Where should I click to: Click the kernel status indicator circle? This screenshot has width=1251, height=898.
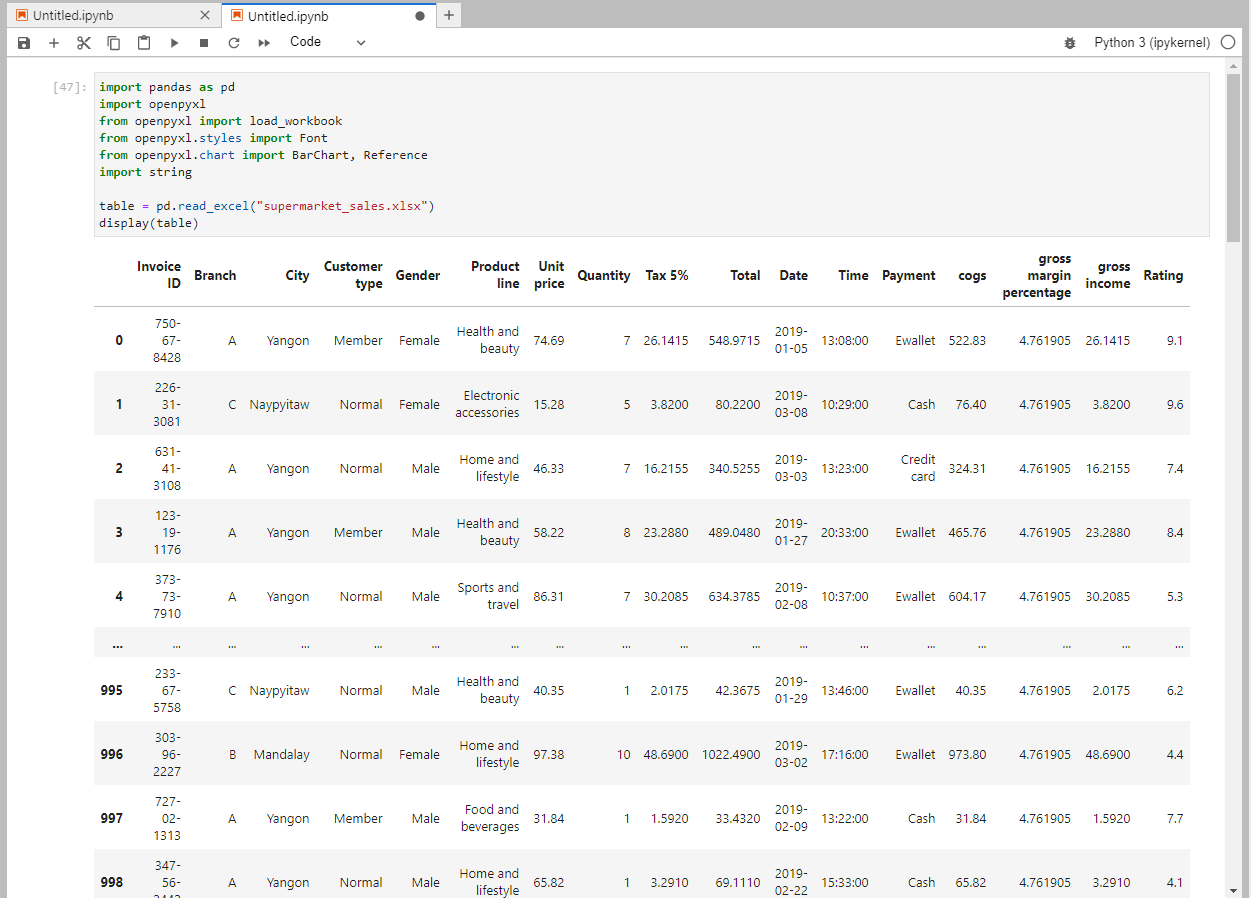[x=1226, y=42]
